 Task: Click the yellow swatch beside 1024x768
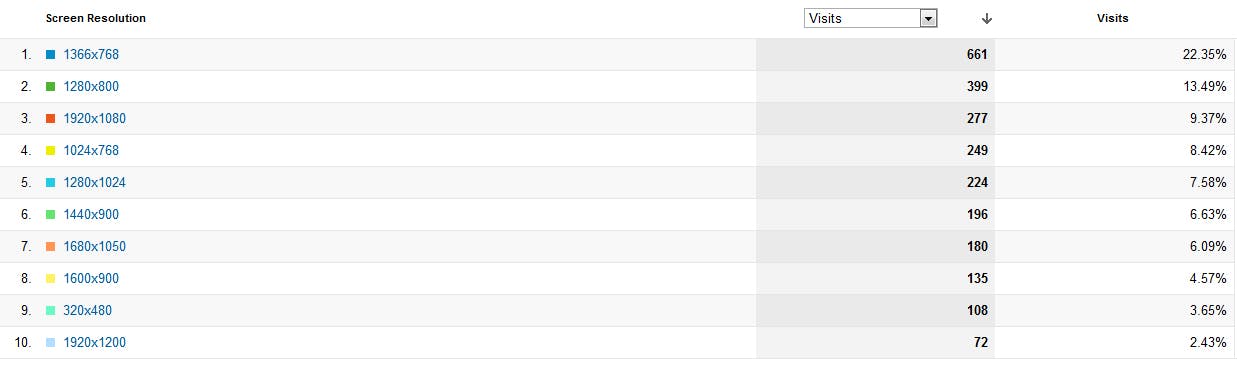[50, 151]
